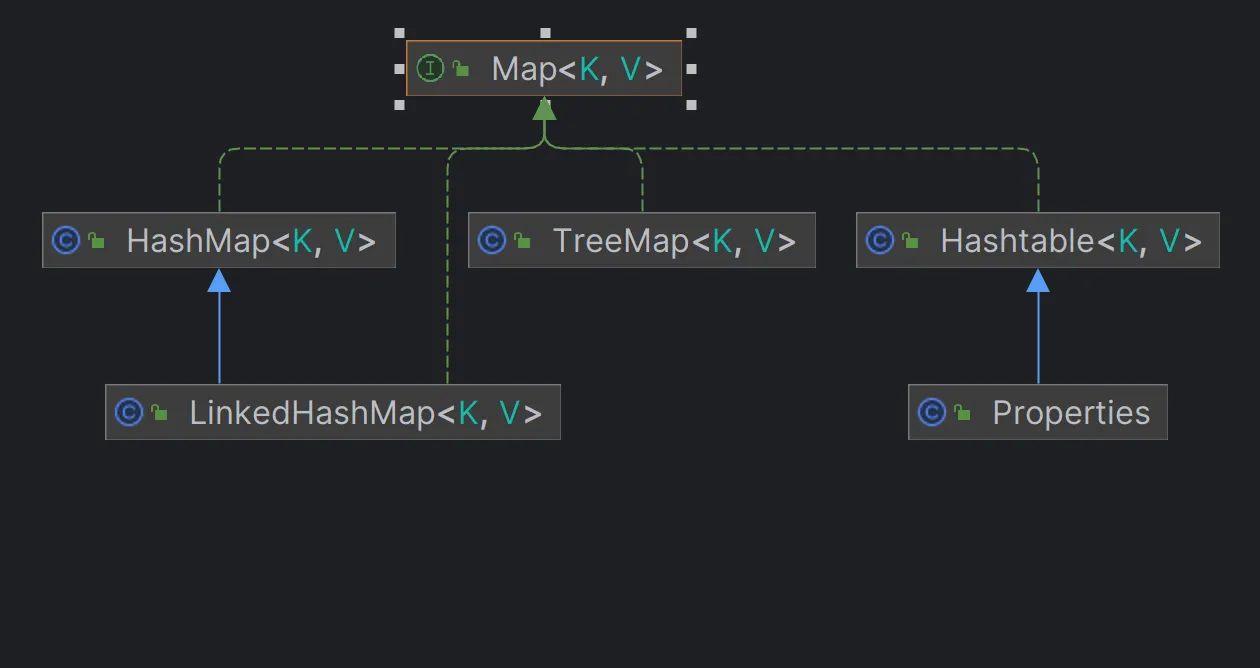
Task: Click the class icon on TreeMap node
Action: pyautogui.click(x=491, y=240)
